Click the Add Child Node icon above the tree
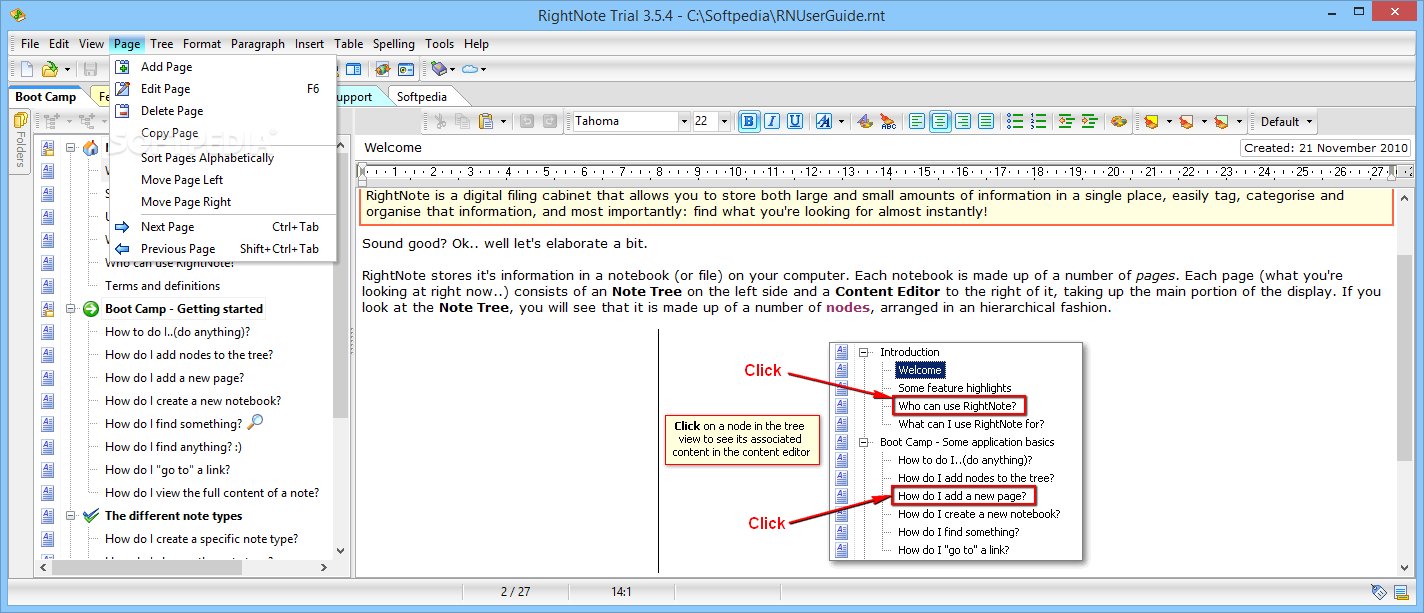Screen dimensions: 1424x613 pos(87,121)
